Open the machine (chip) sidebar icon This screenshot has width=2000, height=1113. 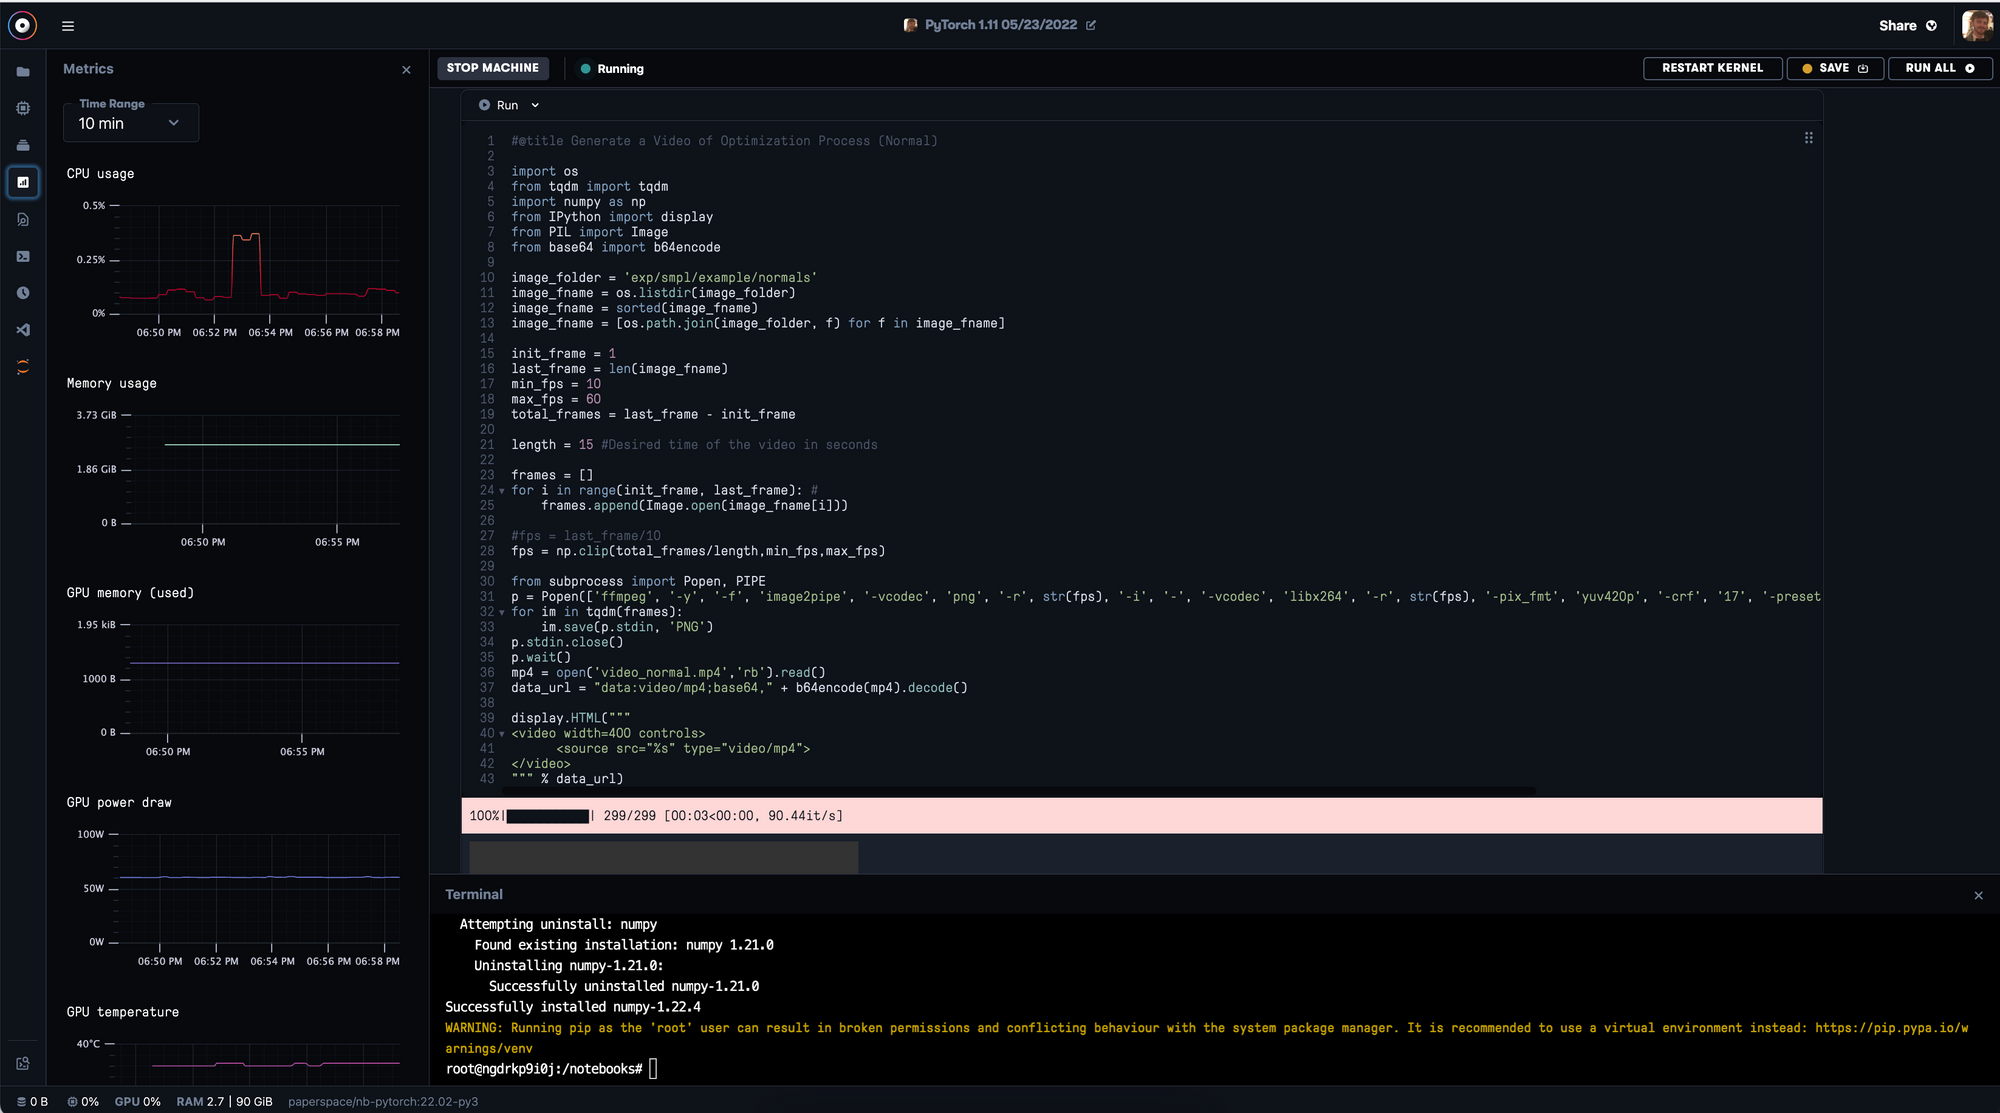pyautogui.click(x=23, y=108)
